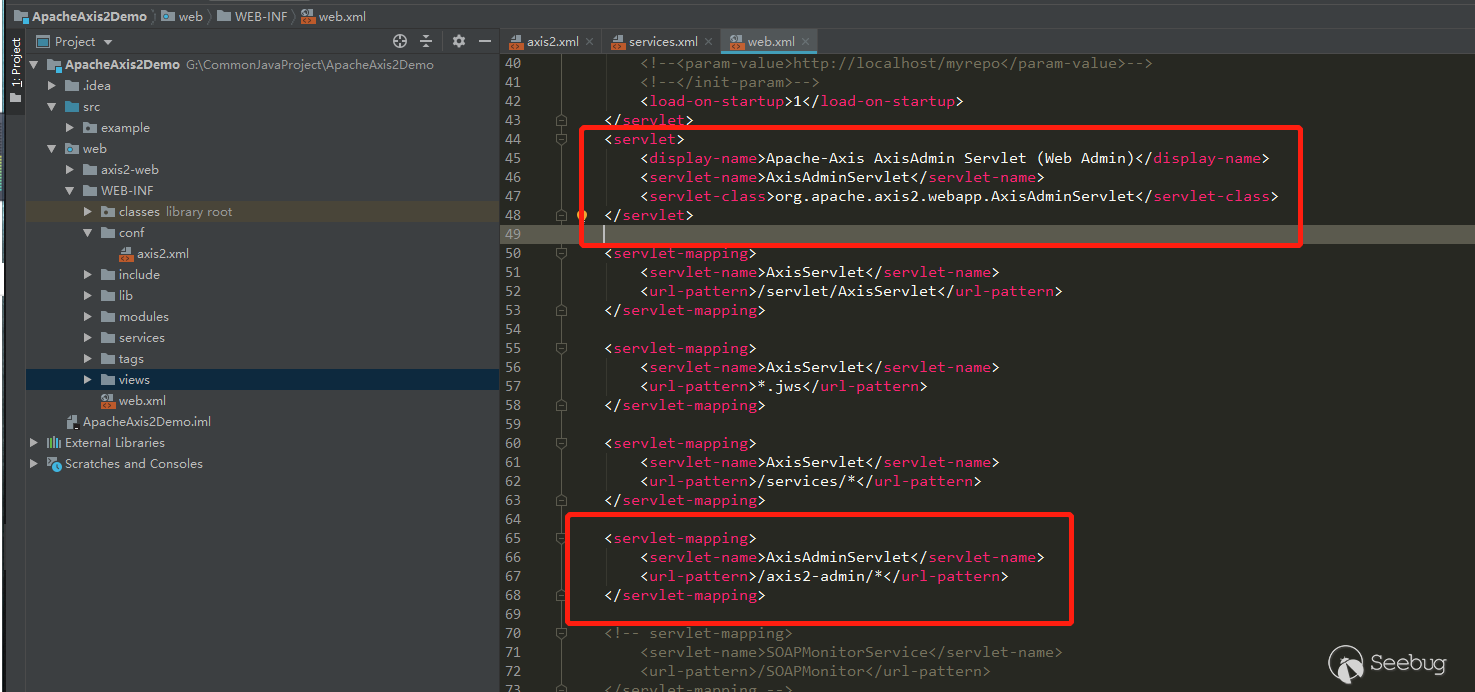The image size is (1475, 692).
Task: Hide the Project tool window
Action: (485, 41)
